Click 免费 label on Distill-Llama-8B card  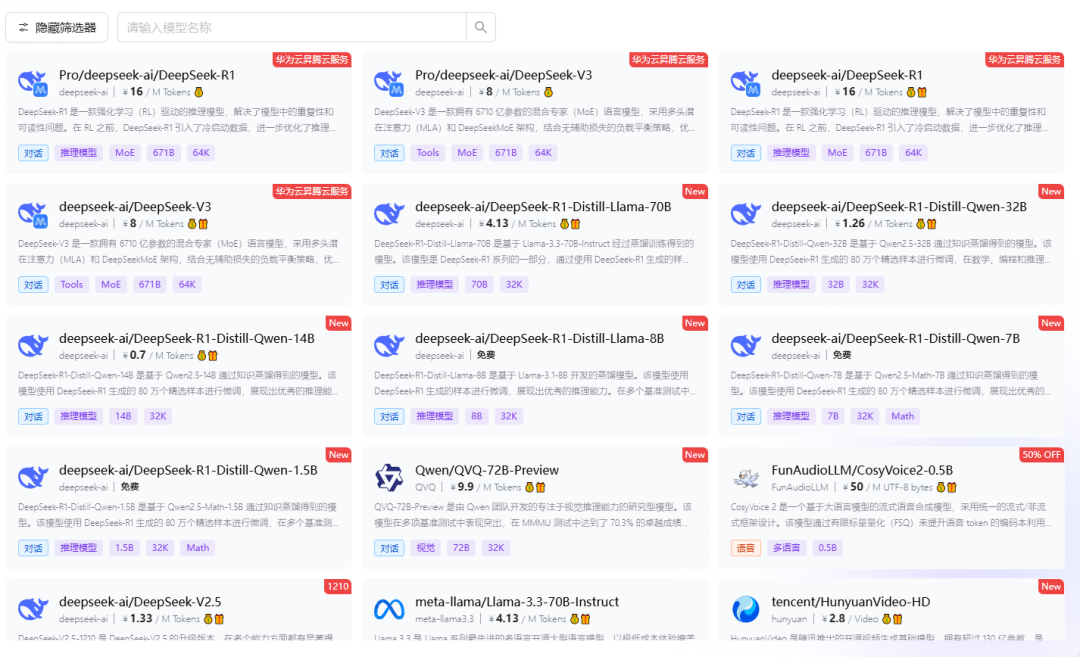486,355
